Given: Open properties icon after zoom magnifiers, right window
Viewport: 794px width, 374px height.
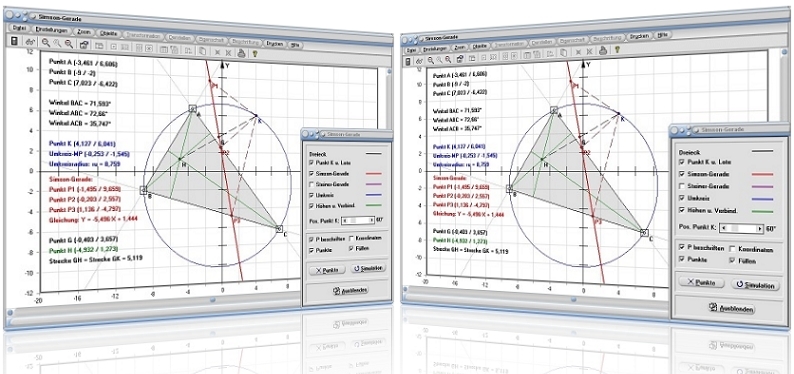Looking at the screenshot, I should point(460,59).
